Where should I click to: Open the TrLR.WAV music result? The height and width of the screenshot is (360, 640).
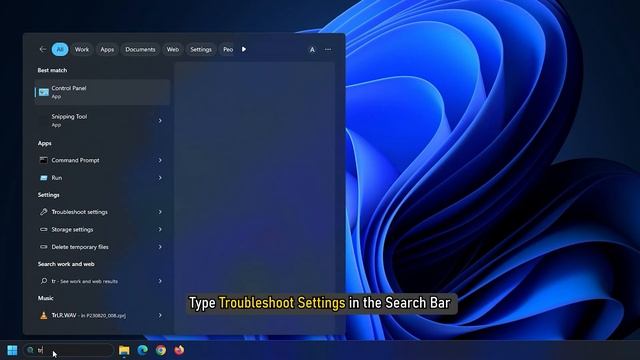[102, 316]
